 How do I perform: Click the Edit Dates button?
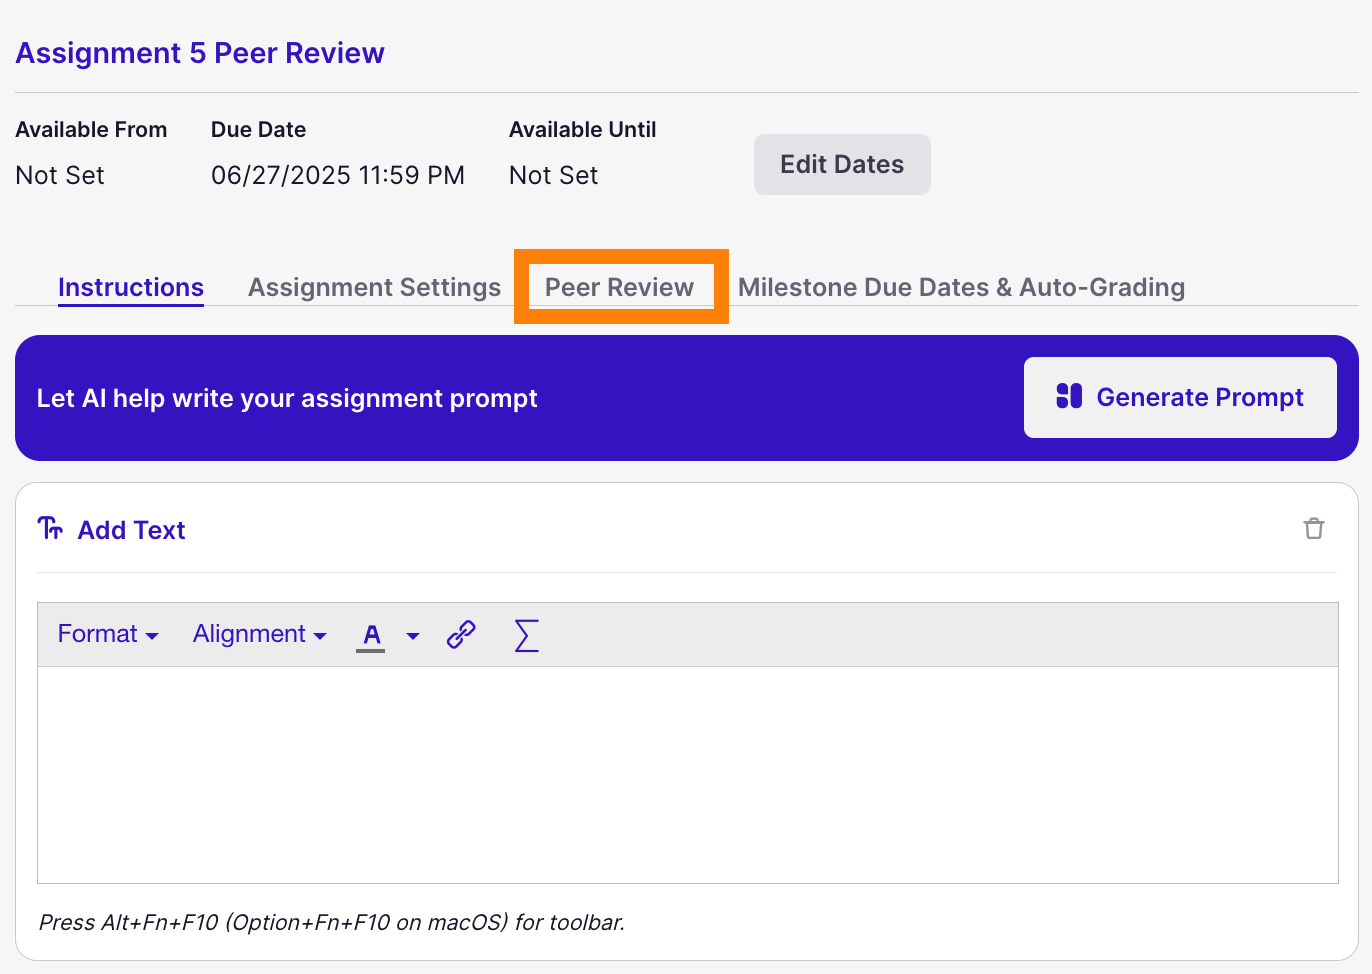point(842,164)
